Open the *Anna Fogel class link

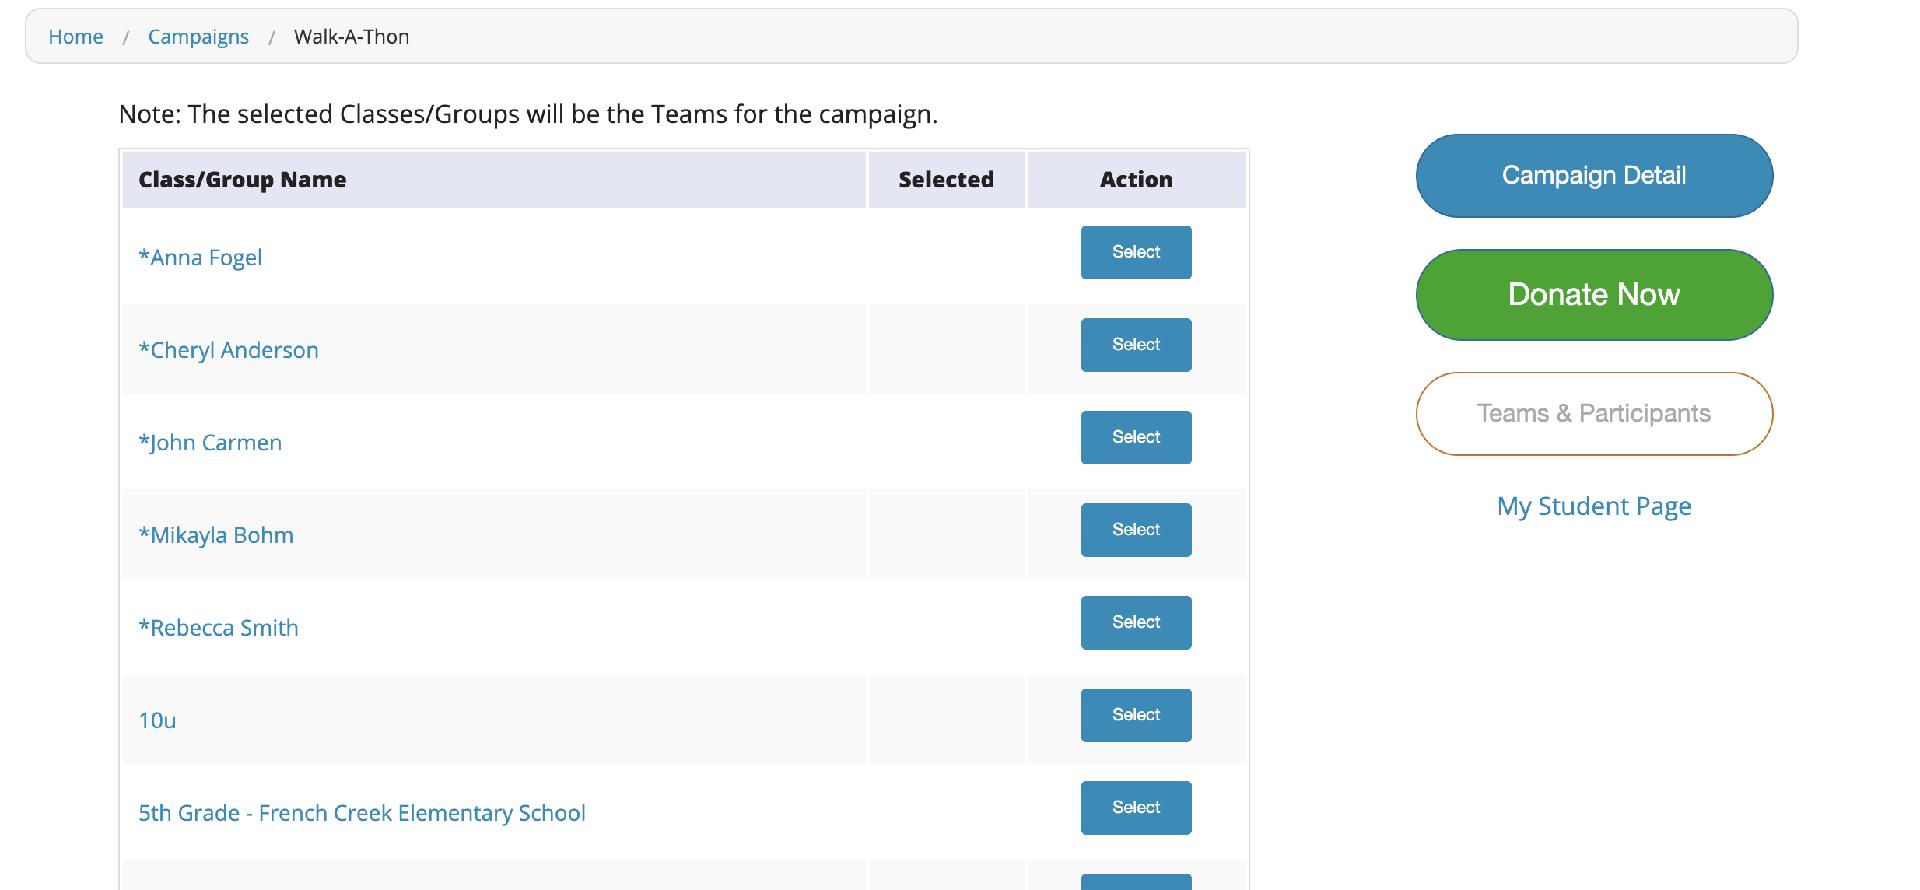click(x=200, y=258)
